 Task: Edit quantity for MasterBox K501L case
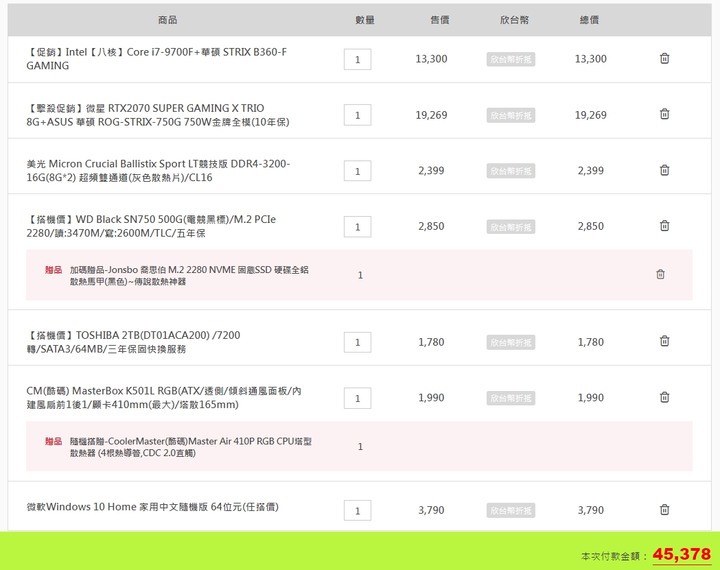pos(357,398)
